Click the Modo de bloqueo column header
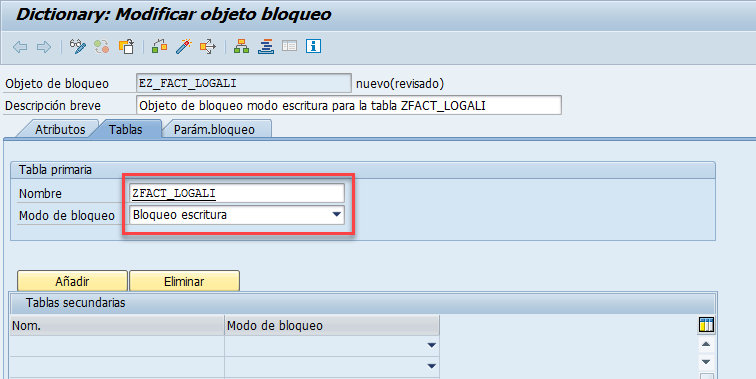This screenshot has width=756, height=379. point(332,325)
